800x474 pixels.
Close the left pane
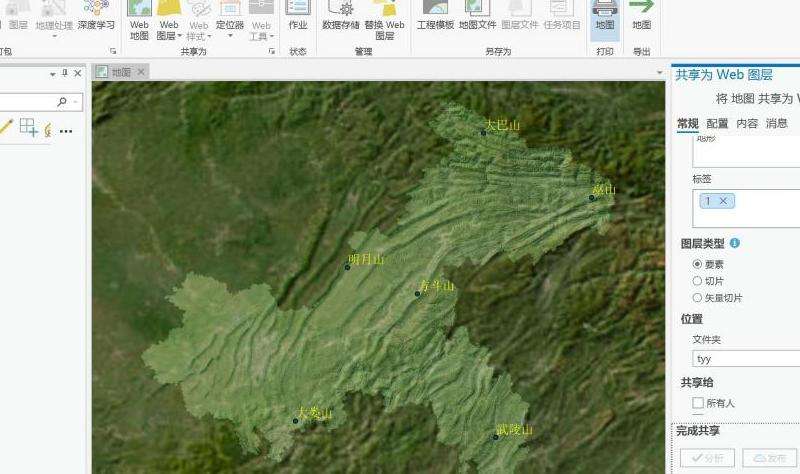click(78, 73)
